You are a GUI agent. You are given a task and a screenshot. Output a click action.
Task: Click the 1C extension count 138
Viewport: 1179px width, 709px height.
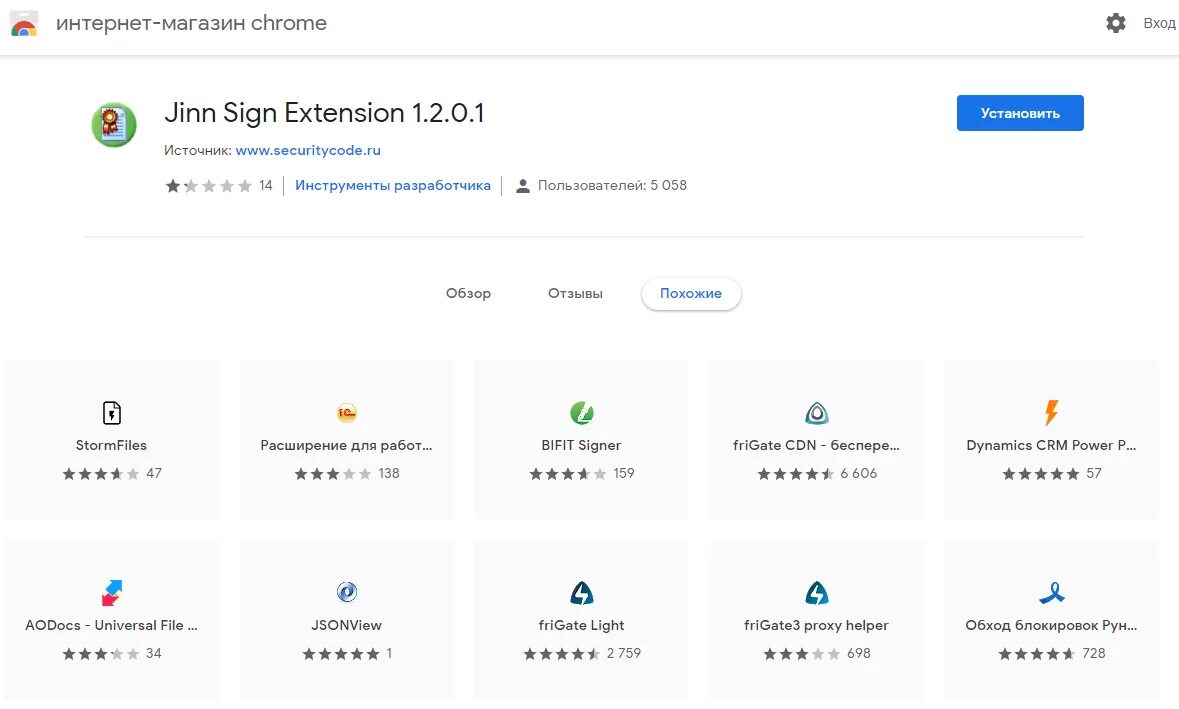[x=389, y=474]
